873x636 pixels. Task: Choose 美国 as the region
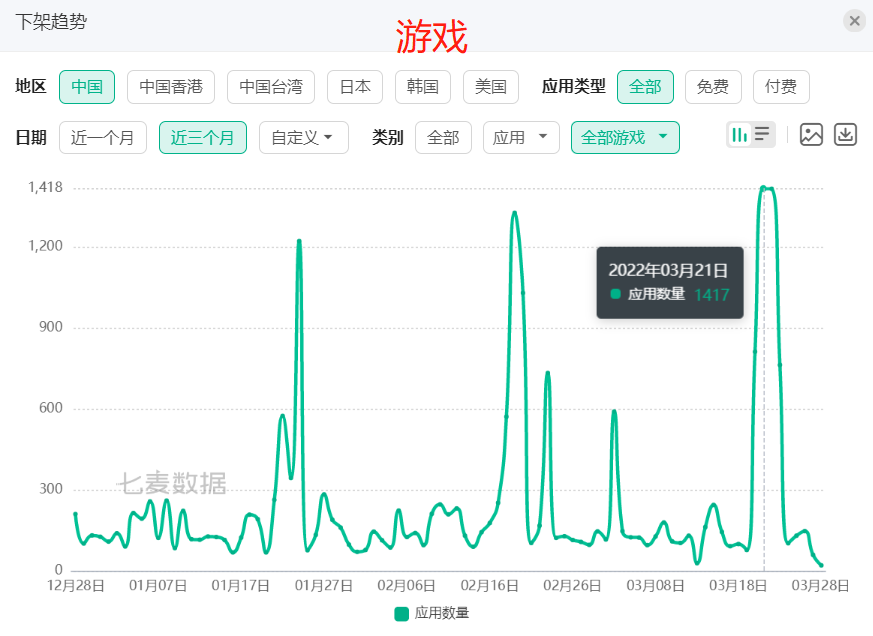(491, 87)
